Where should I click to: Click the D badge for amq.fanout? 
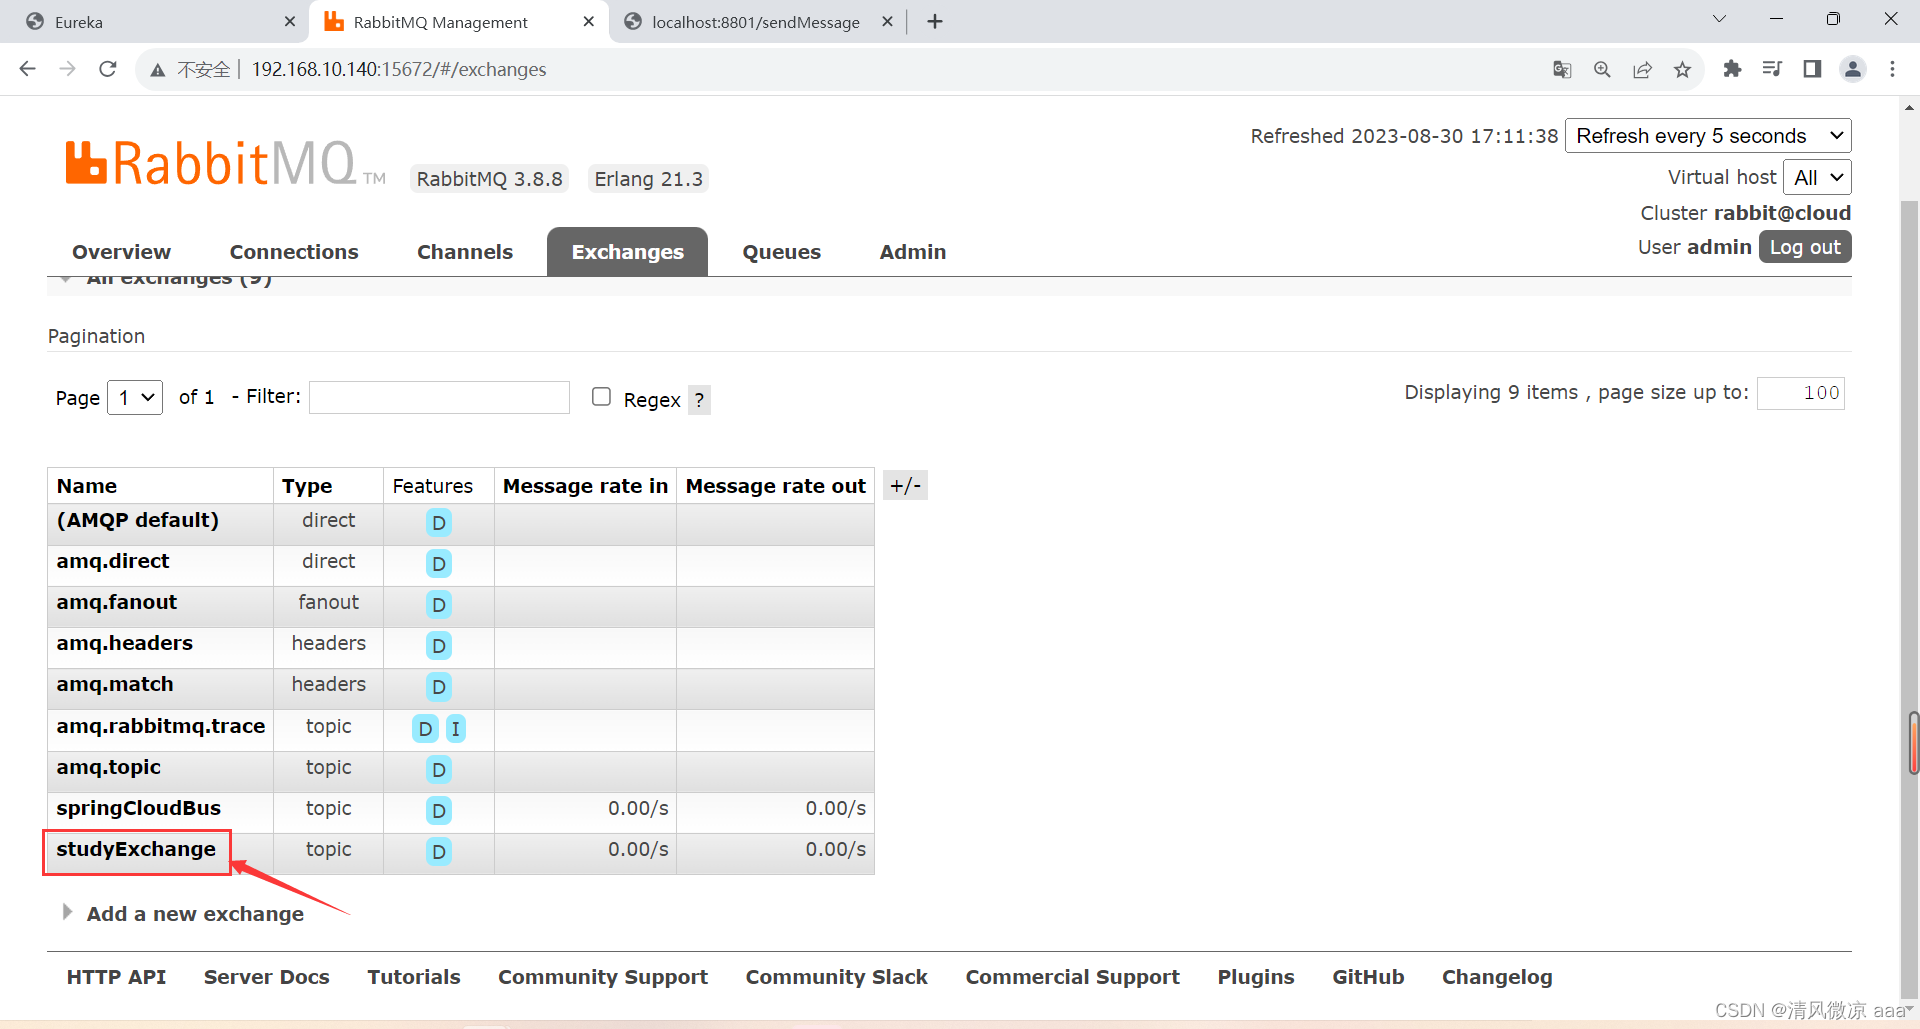438,605
